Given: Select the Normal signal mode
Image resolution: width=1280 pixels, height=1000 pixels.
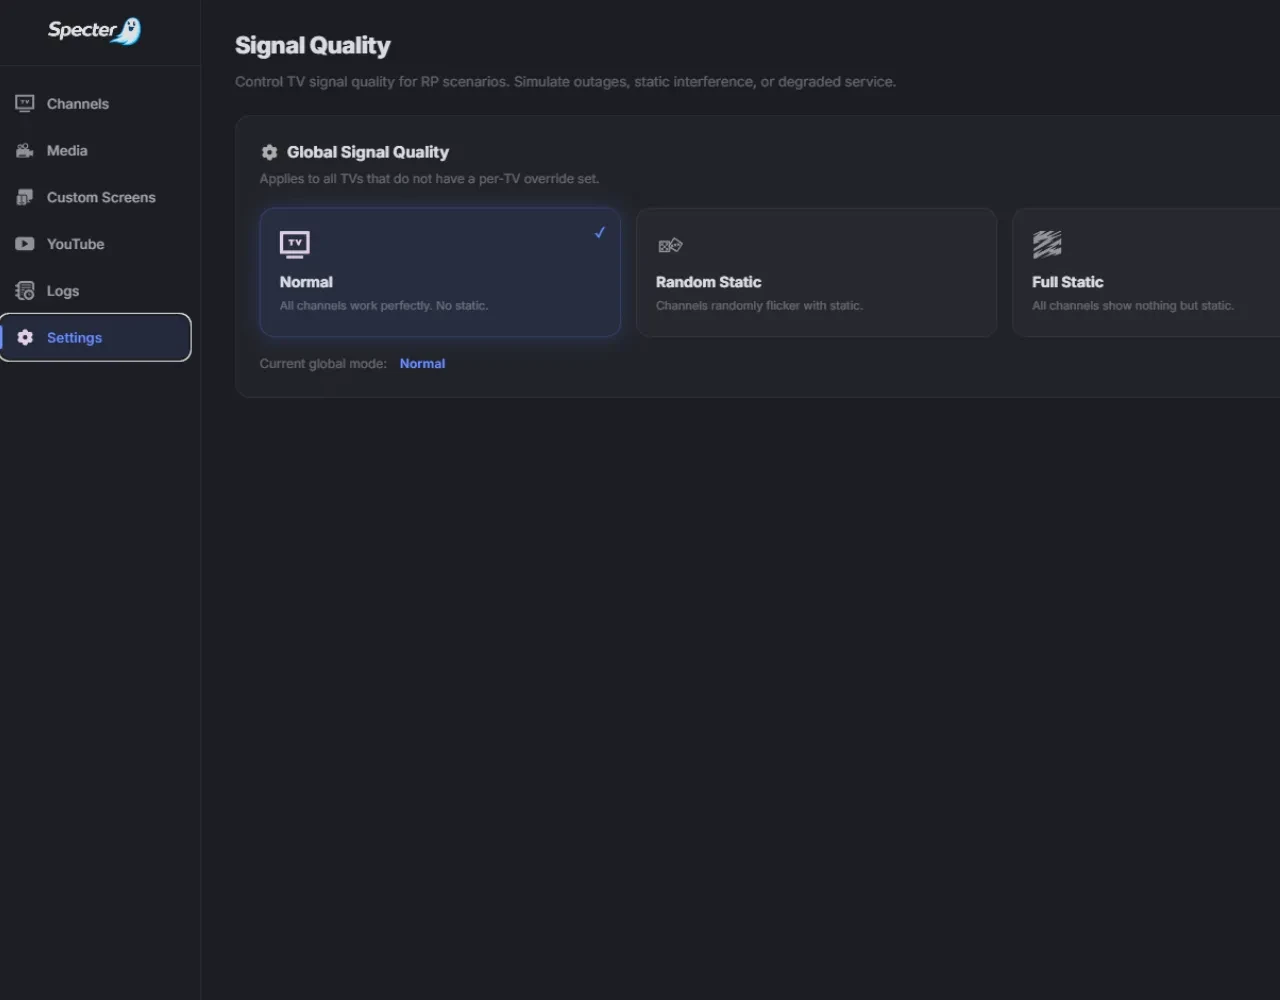Looking at the screenshot, I should click(x=440, y=272).
